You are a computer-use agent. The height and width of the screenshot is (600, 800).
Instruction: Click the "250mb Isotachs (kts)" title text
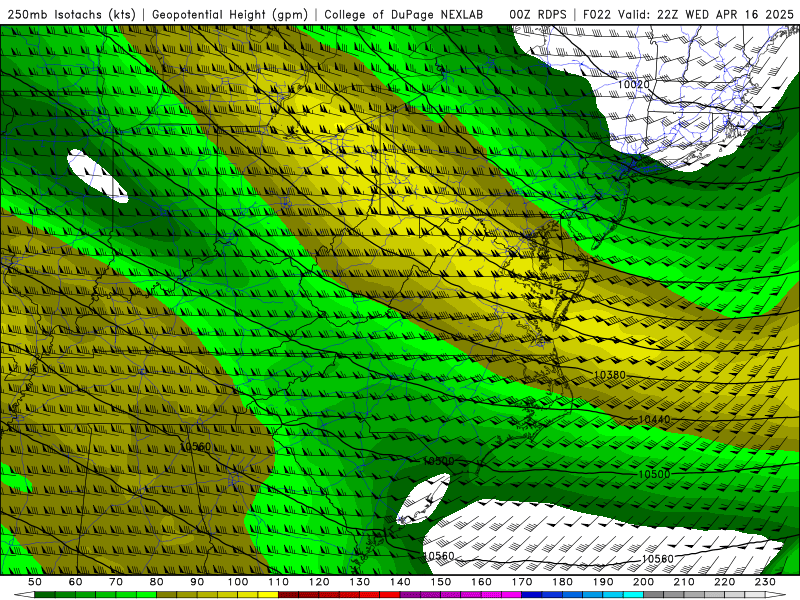(x=72, y=15)
